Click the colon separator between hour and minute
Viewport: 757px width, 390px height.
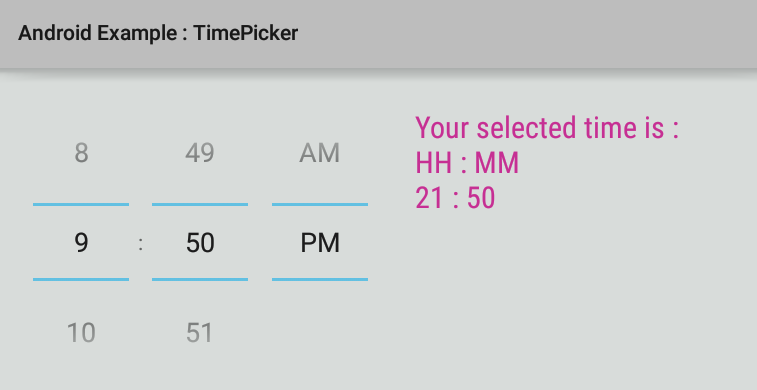(140, 244)
